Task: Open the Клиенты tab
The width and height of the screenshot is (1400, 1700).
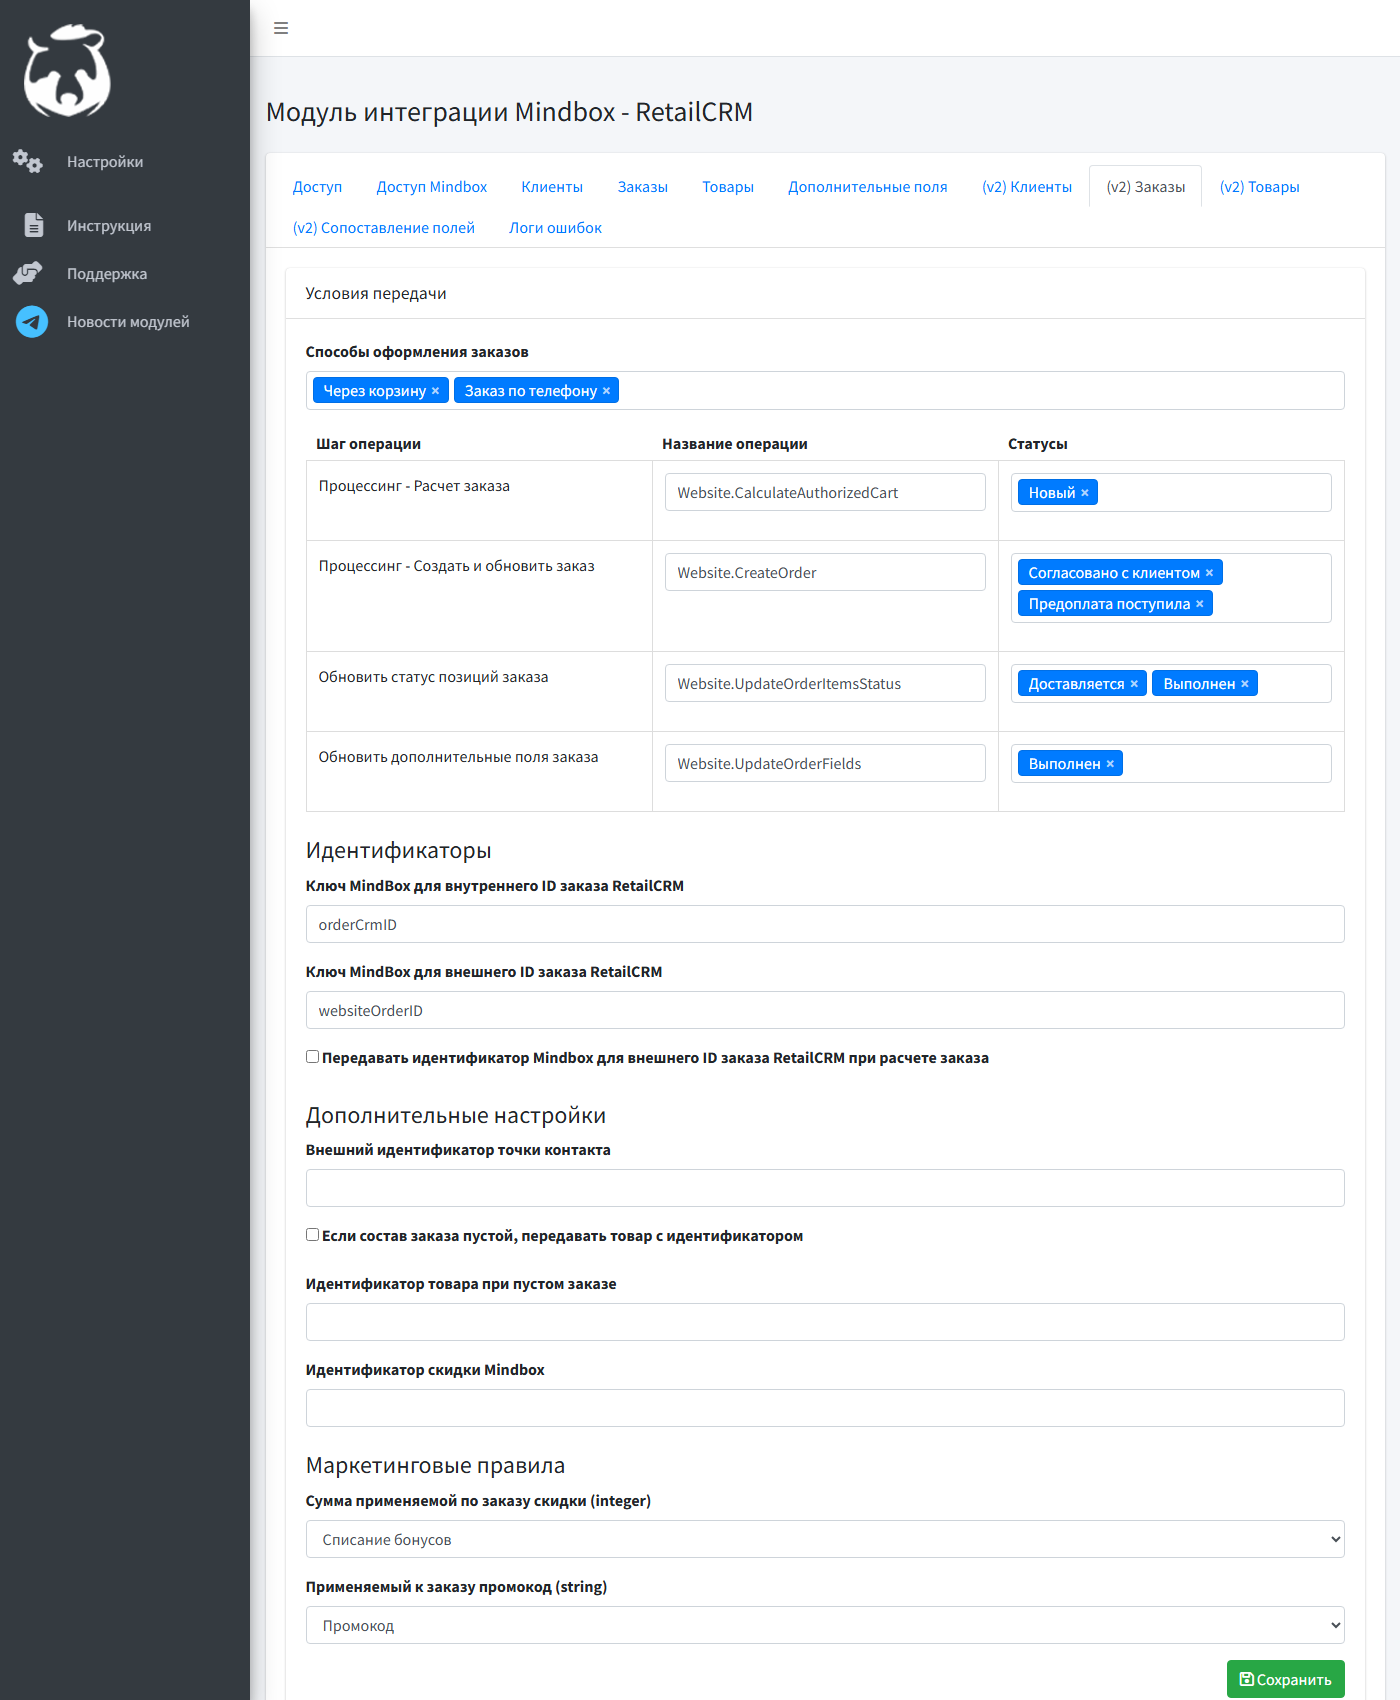Action: point(552,187)
